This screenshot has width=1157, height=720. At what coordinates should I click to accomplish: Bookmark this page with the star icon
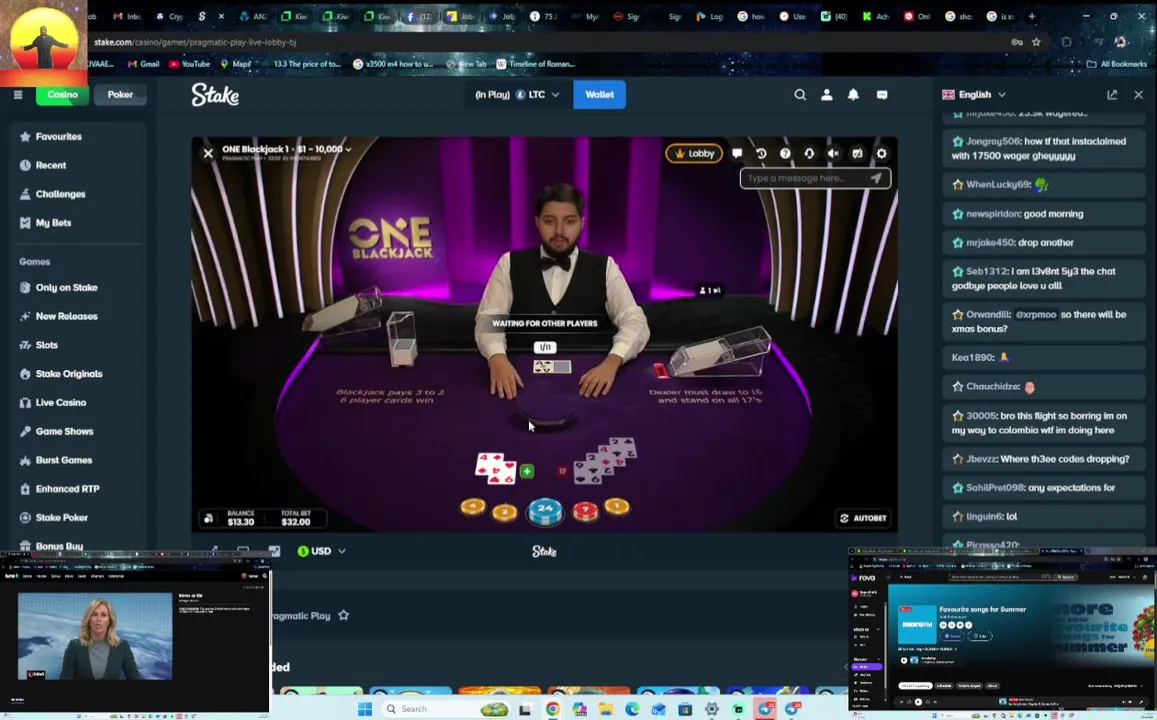coord(1036,42)
